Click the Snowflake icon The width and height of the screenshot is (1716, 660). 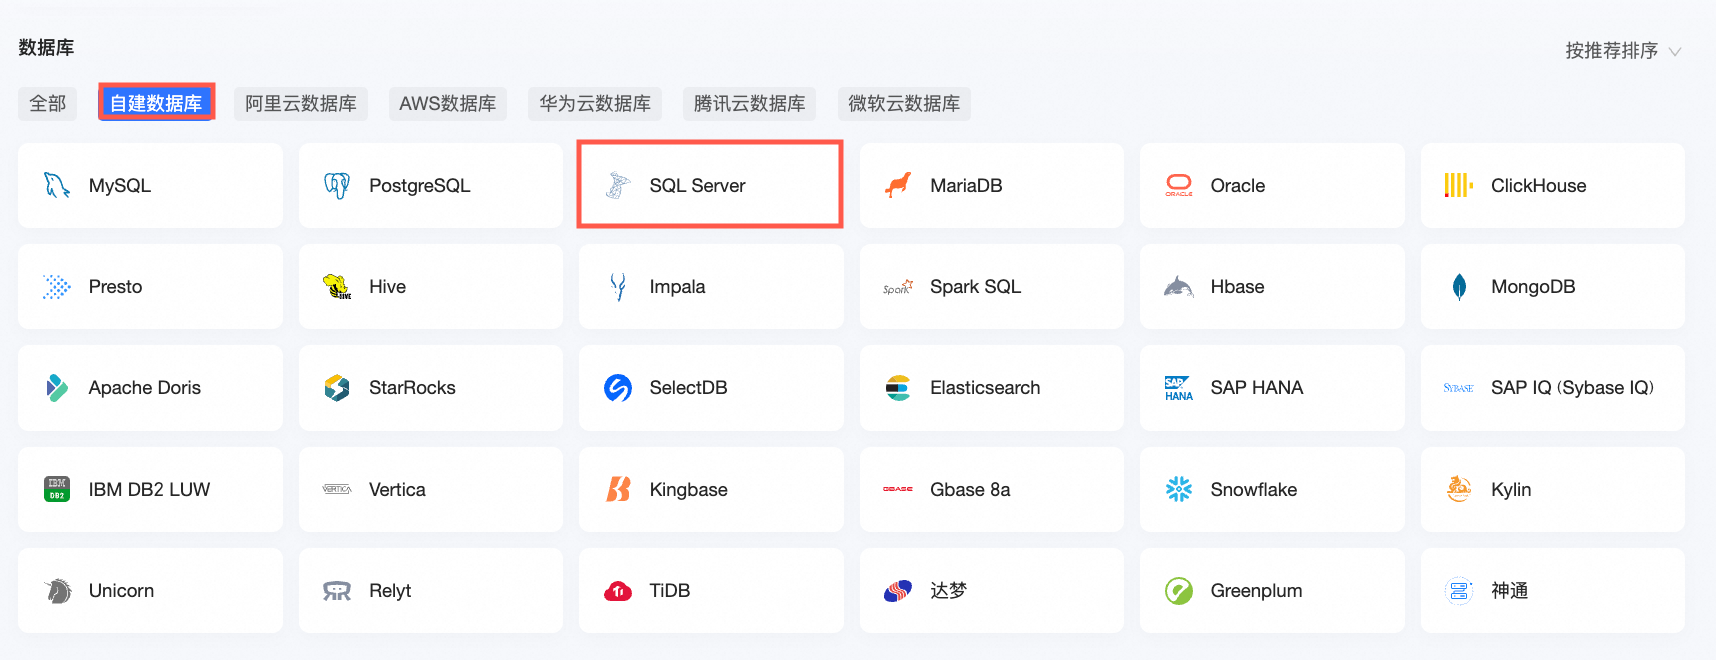[1179, 489]
